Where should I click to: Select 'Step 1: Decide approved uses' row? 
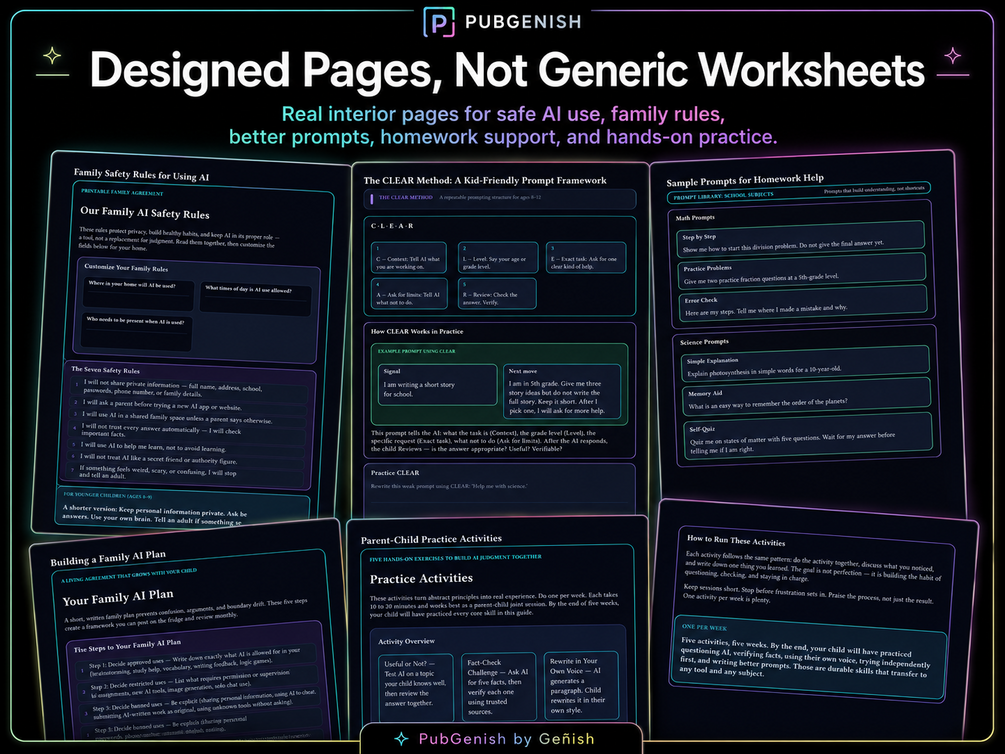pyautogui.click(x=195, y=661)
